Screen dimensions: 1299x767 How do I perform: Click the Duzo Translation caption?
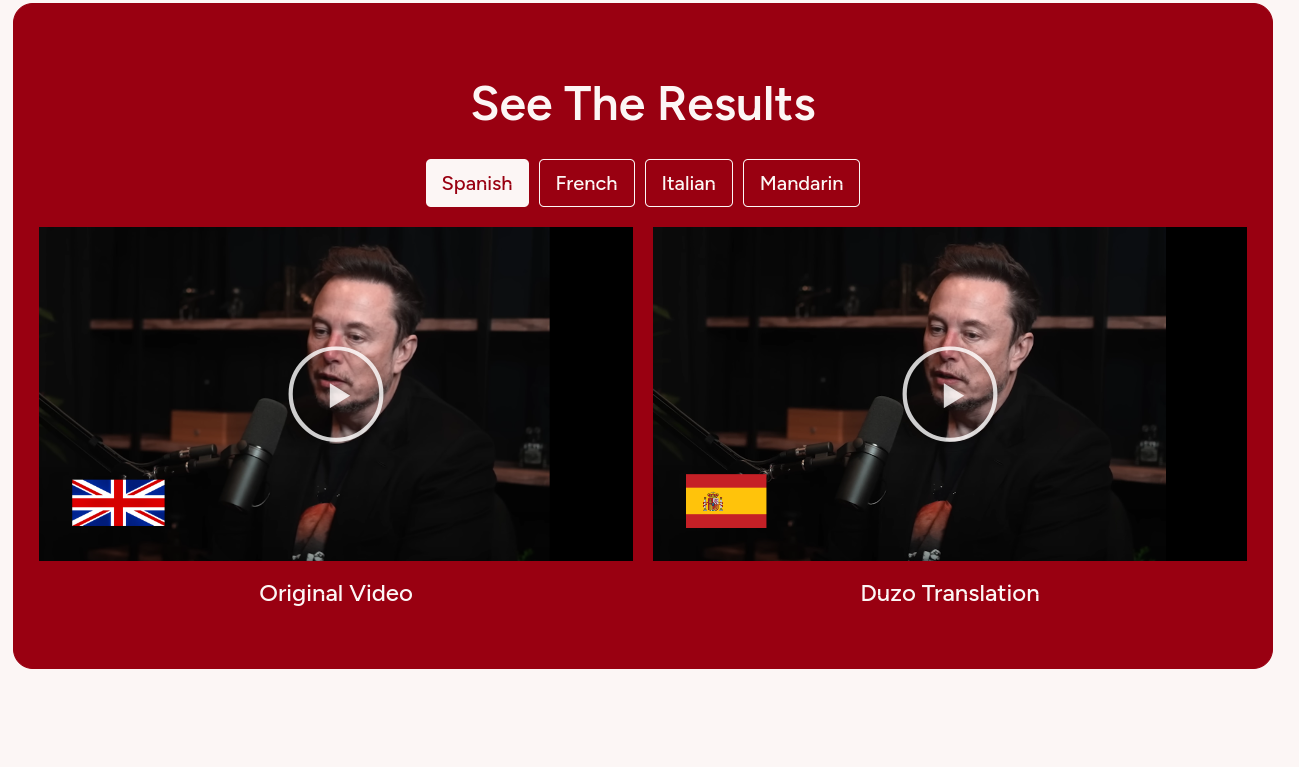(x=950, y=593)
